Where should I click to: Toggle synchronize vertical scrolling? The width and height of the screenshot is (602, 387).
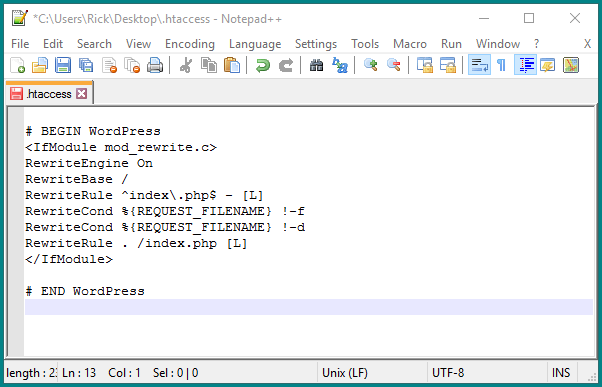point(425,65)
